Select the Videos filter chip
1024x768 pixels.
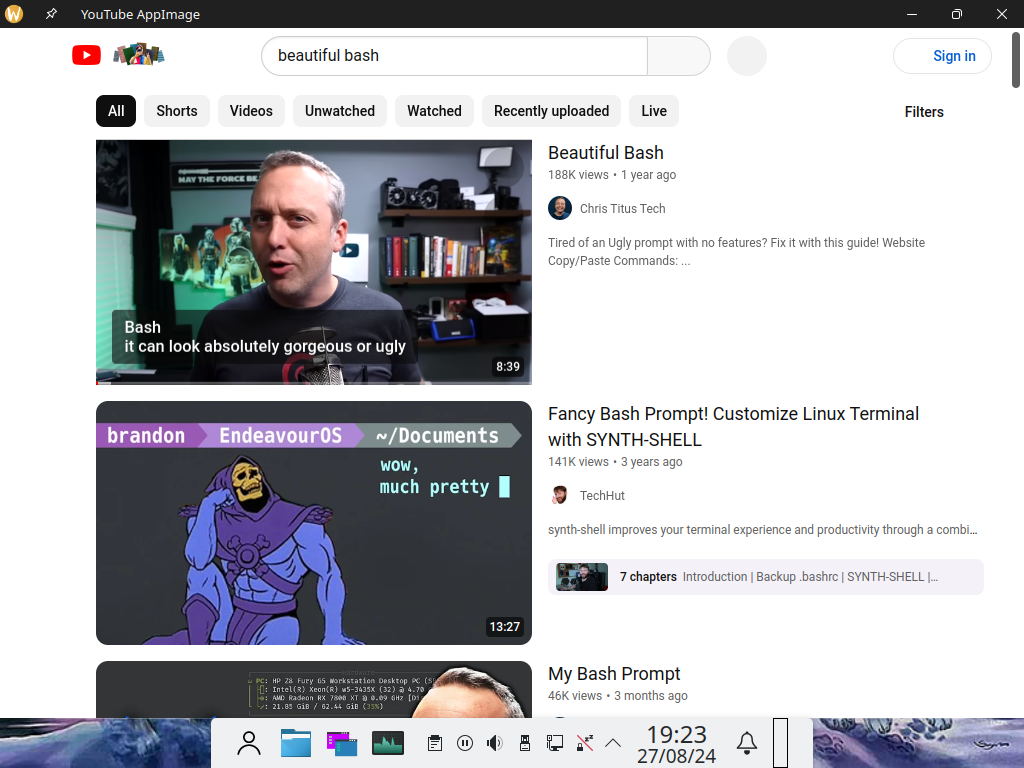[x=251, y=111]
